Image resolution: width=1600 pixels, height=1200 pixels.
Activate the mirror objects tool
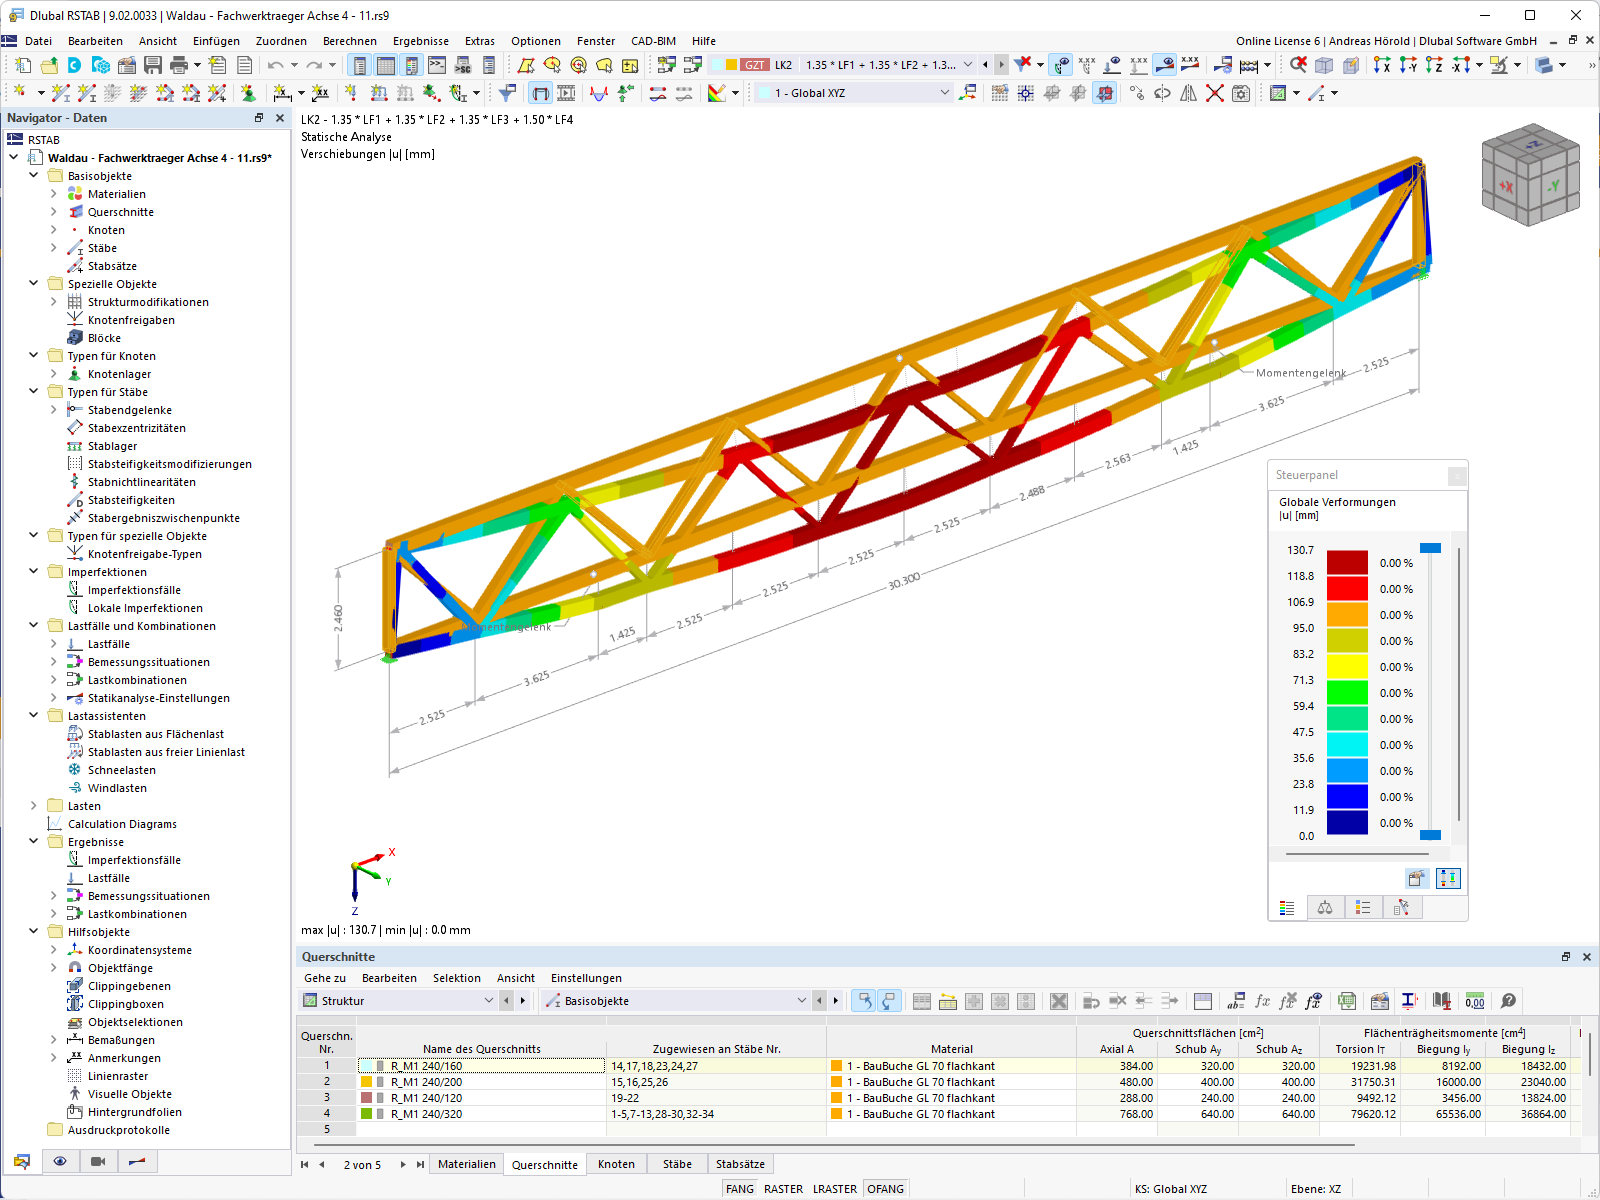pyautogui.click(x=1189, y=93)
